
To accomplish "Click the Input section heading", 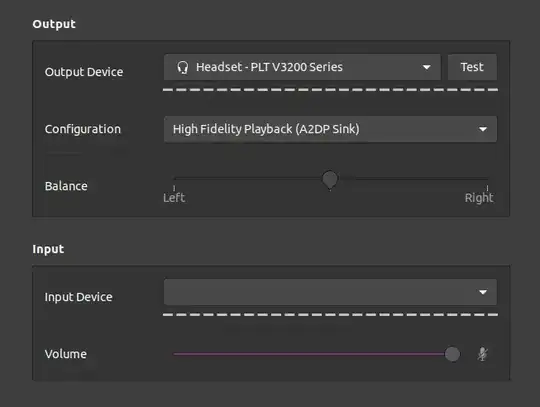I will pyautogui.click(x=48, y=249).
